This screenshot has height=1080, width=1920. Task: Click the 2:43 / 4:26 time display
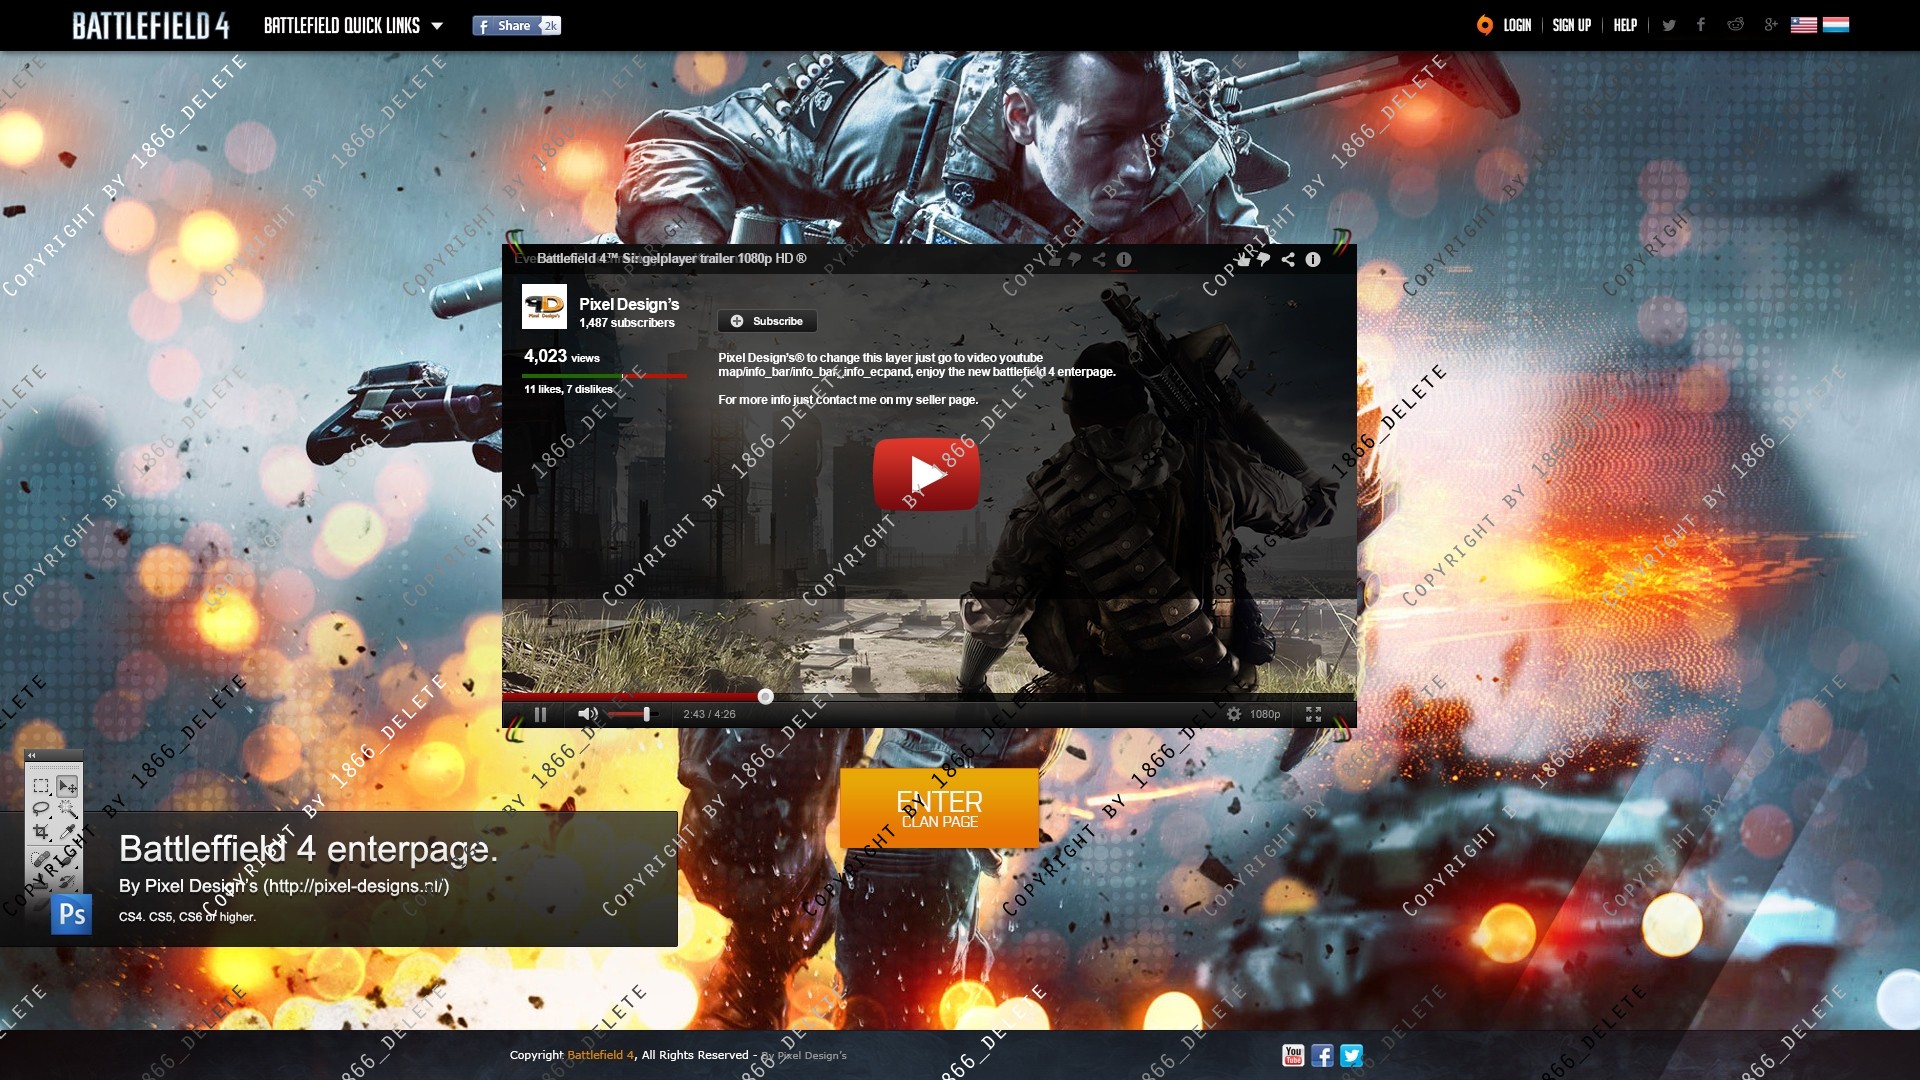click(709, 714)
